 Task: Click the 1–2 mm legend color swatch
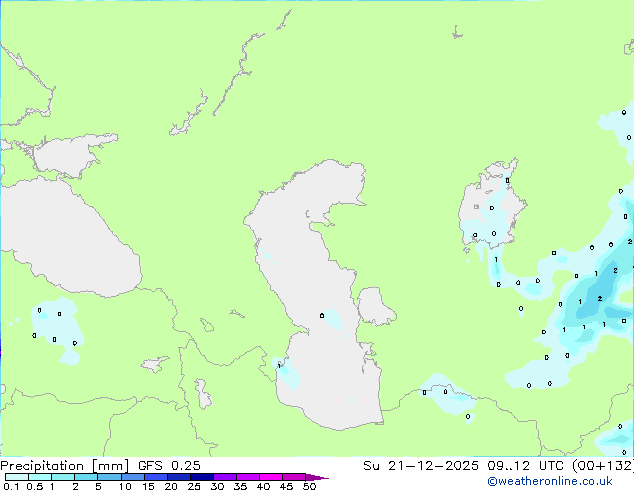[x=63, y=477]
